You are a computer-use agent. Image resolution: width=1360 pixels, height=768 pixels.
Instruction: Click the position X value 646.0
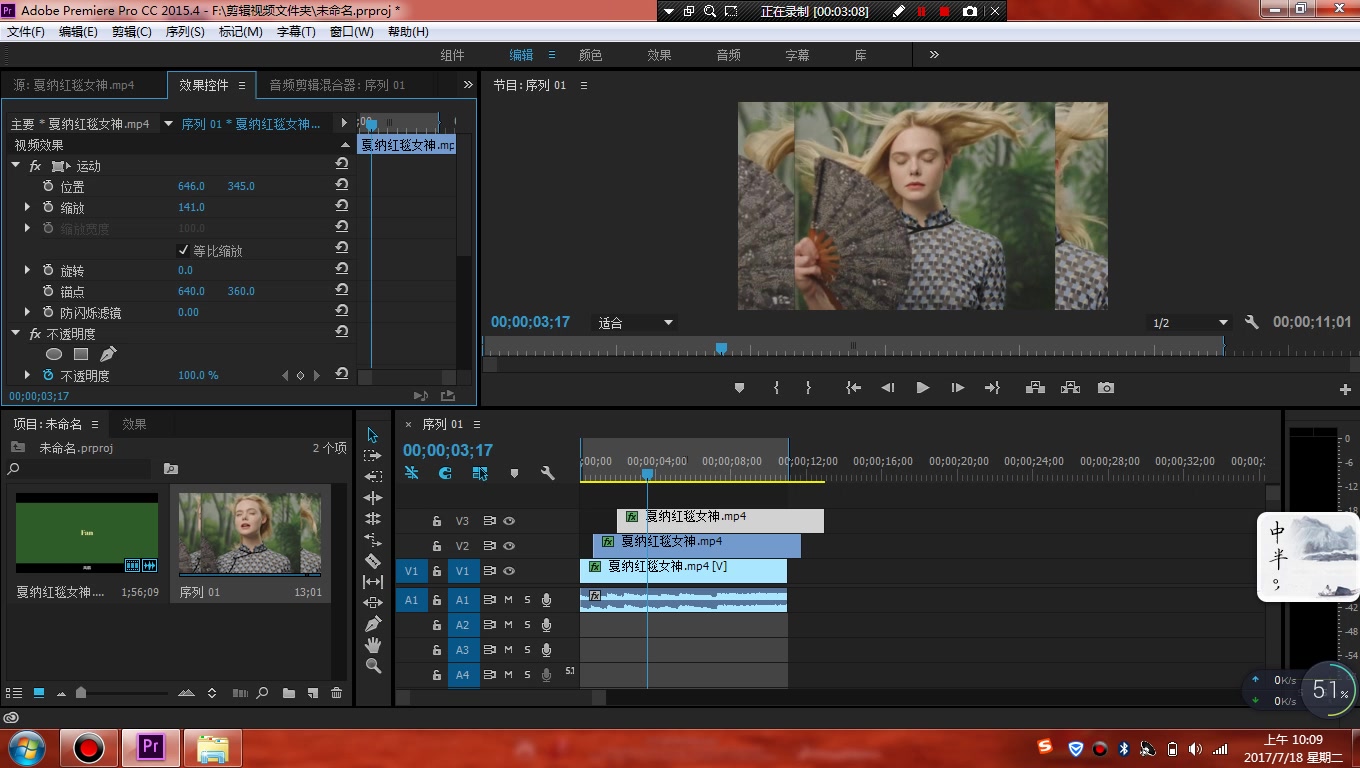tap(191, 186)
